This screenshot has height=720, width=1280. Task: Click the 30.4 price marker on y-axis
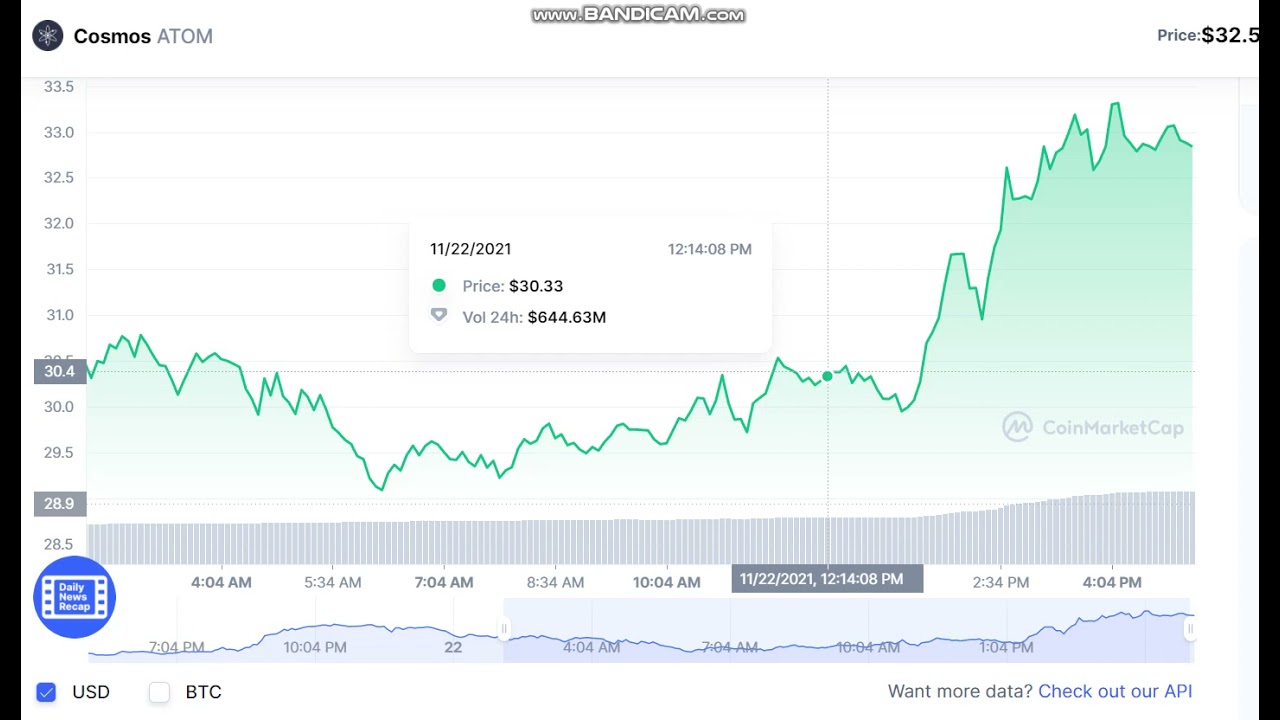pyautogui.click(x=60, y=371)
